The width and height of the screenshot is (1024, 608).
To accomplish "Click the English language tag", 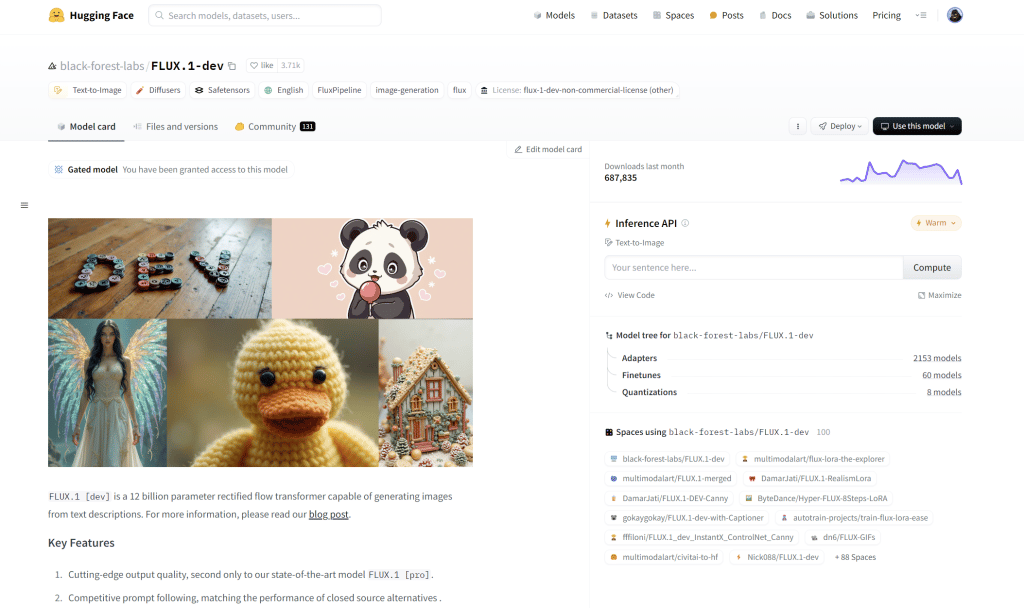I will pyautogui.click(x=283, y=90).
